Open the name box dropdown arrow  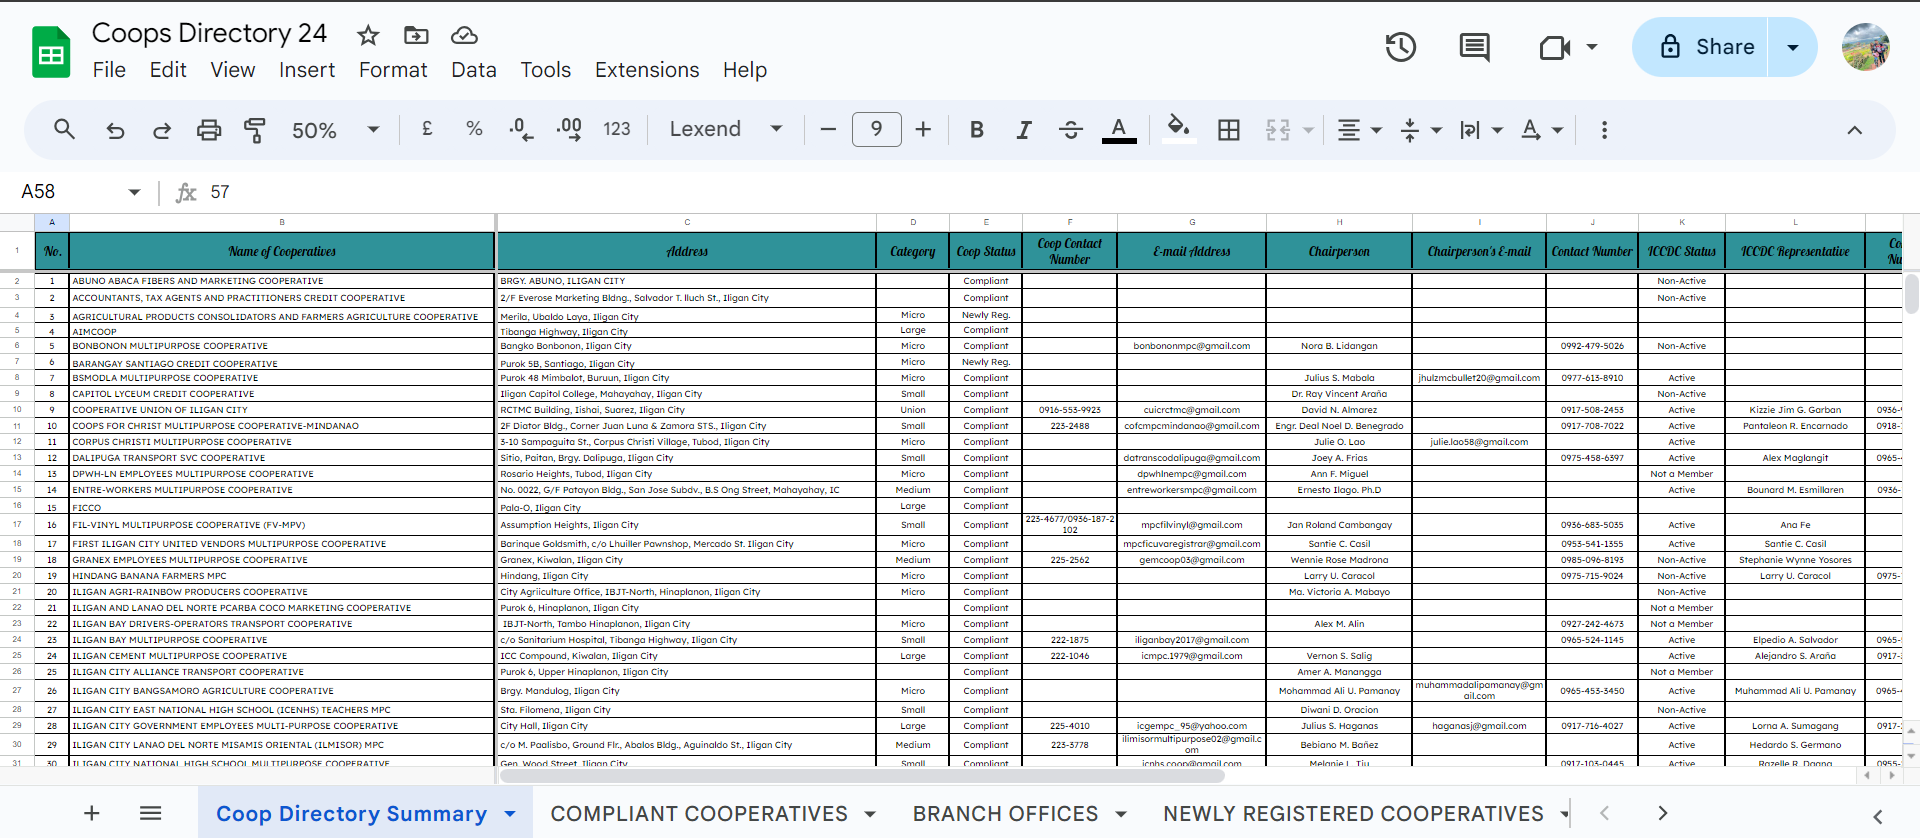click(x=134, y=192)
